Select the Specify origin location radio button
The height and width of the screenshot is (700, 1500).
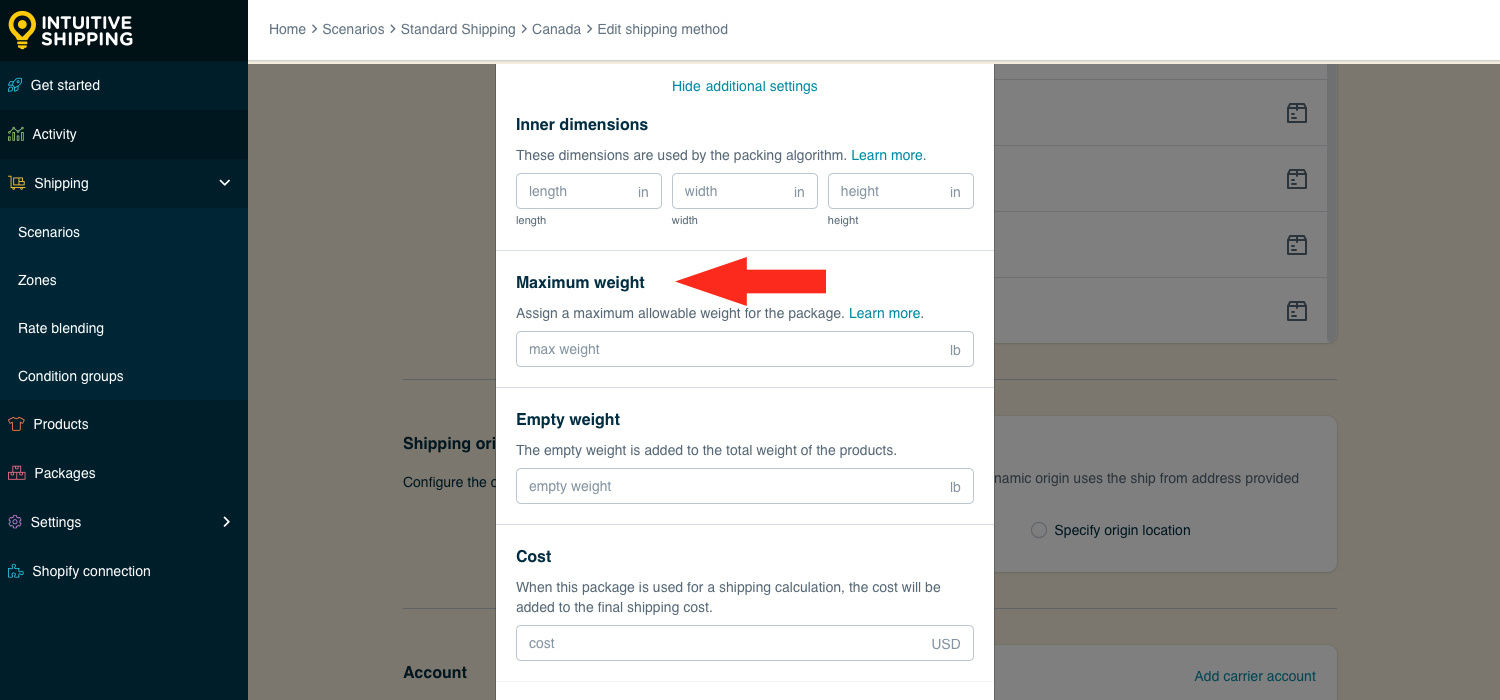click(1039, 530)
